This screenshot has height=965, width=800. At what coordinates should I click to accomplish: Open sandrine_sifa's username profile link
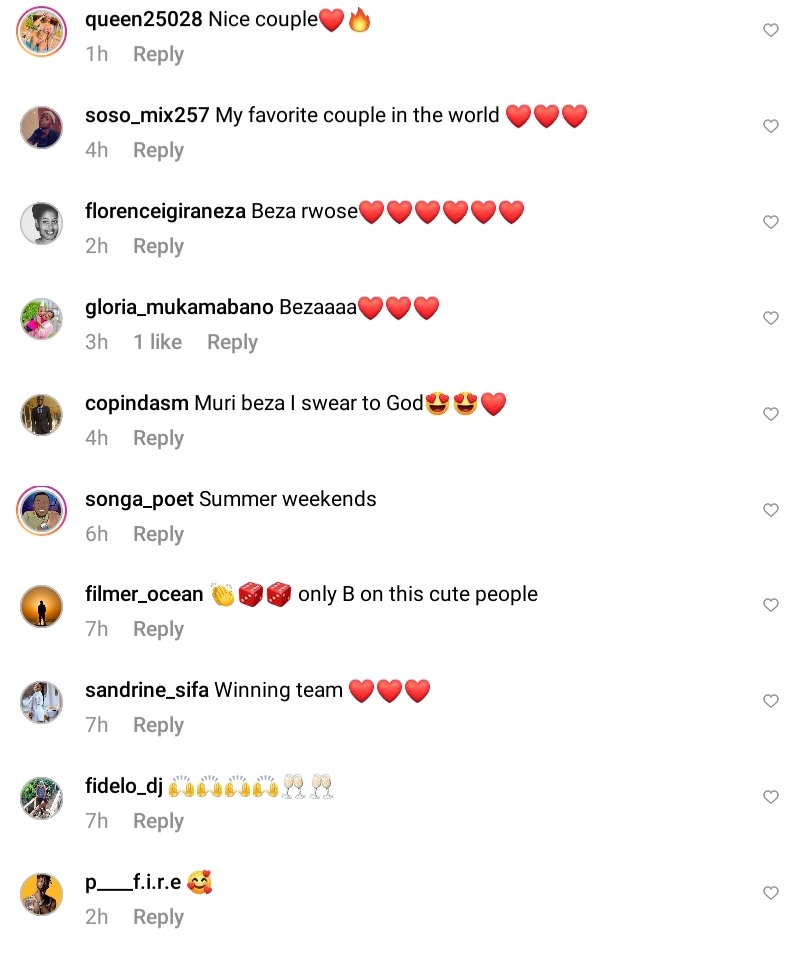click(146, 691)
